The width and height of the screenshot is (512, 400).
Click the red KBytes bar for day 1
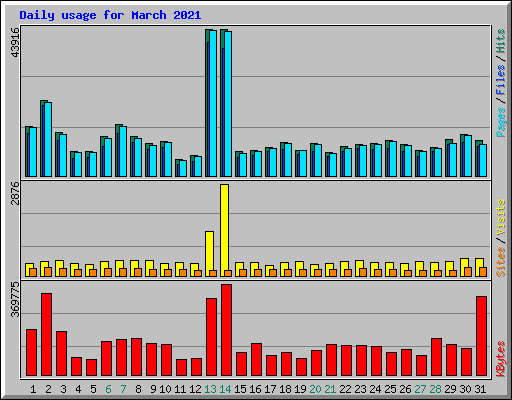[31, 353]
